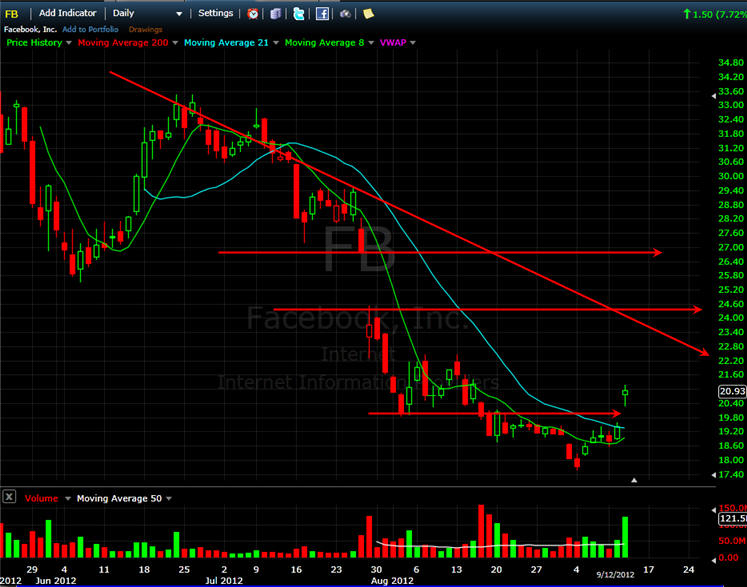The width and height of the screenshot is (747, 587).
Task: Click the 24.00 price axis label
Action: 731,318
